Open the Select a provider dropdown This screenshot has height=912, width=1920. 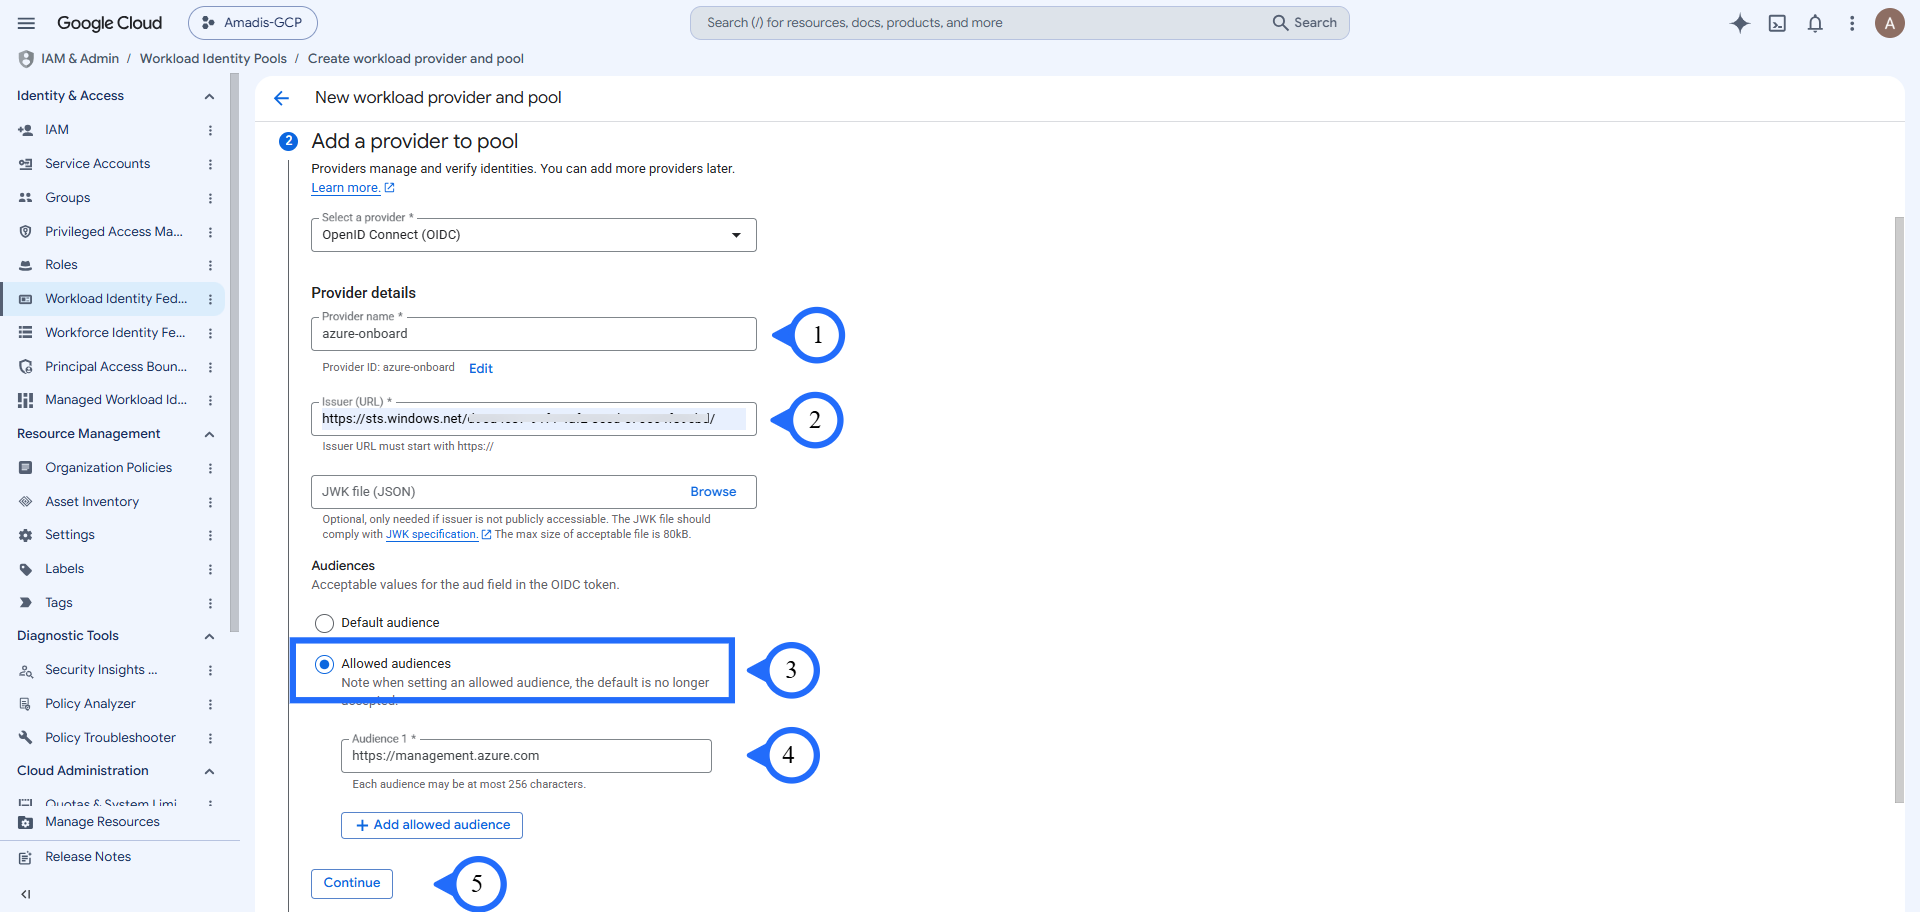(x=533, y=235)
